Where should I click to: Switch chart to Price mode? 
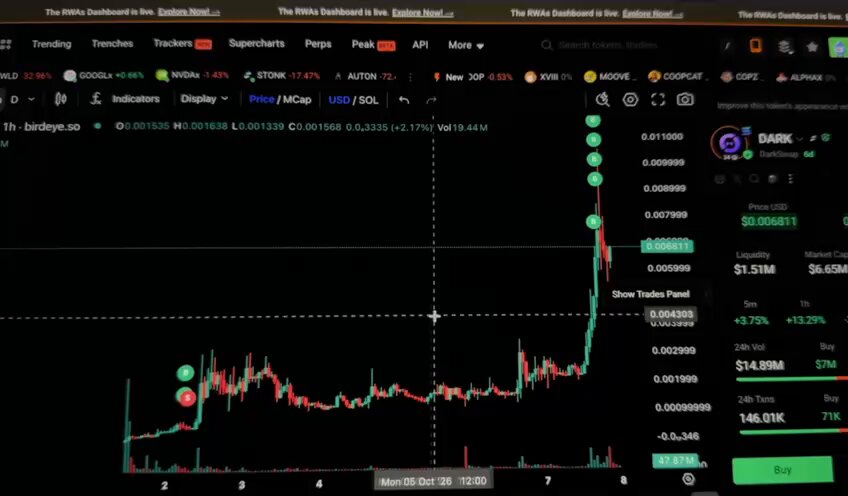(x=262, y=100)
